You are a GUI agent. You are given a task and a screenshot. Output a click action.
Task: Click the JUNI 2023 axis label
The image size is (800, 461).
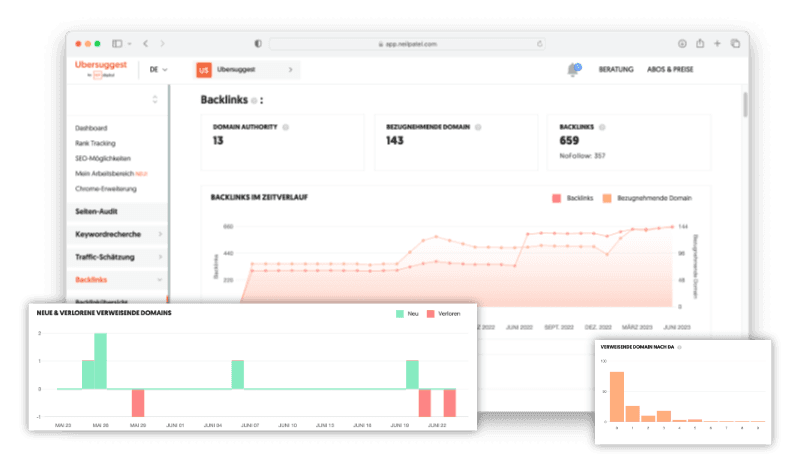coord(677,327)
